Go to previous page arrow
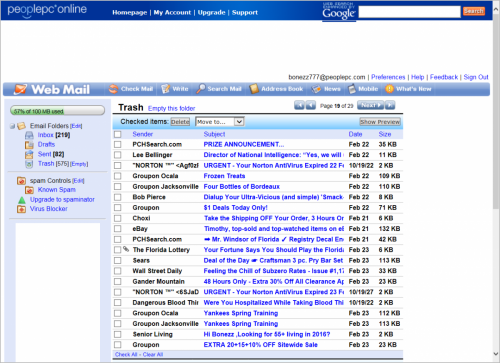Viewport: 500px width, 363px height. pos(311,105)
